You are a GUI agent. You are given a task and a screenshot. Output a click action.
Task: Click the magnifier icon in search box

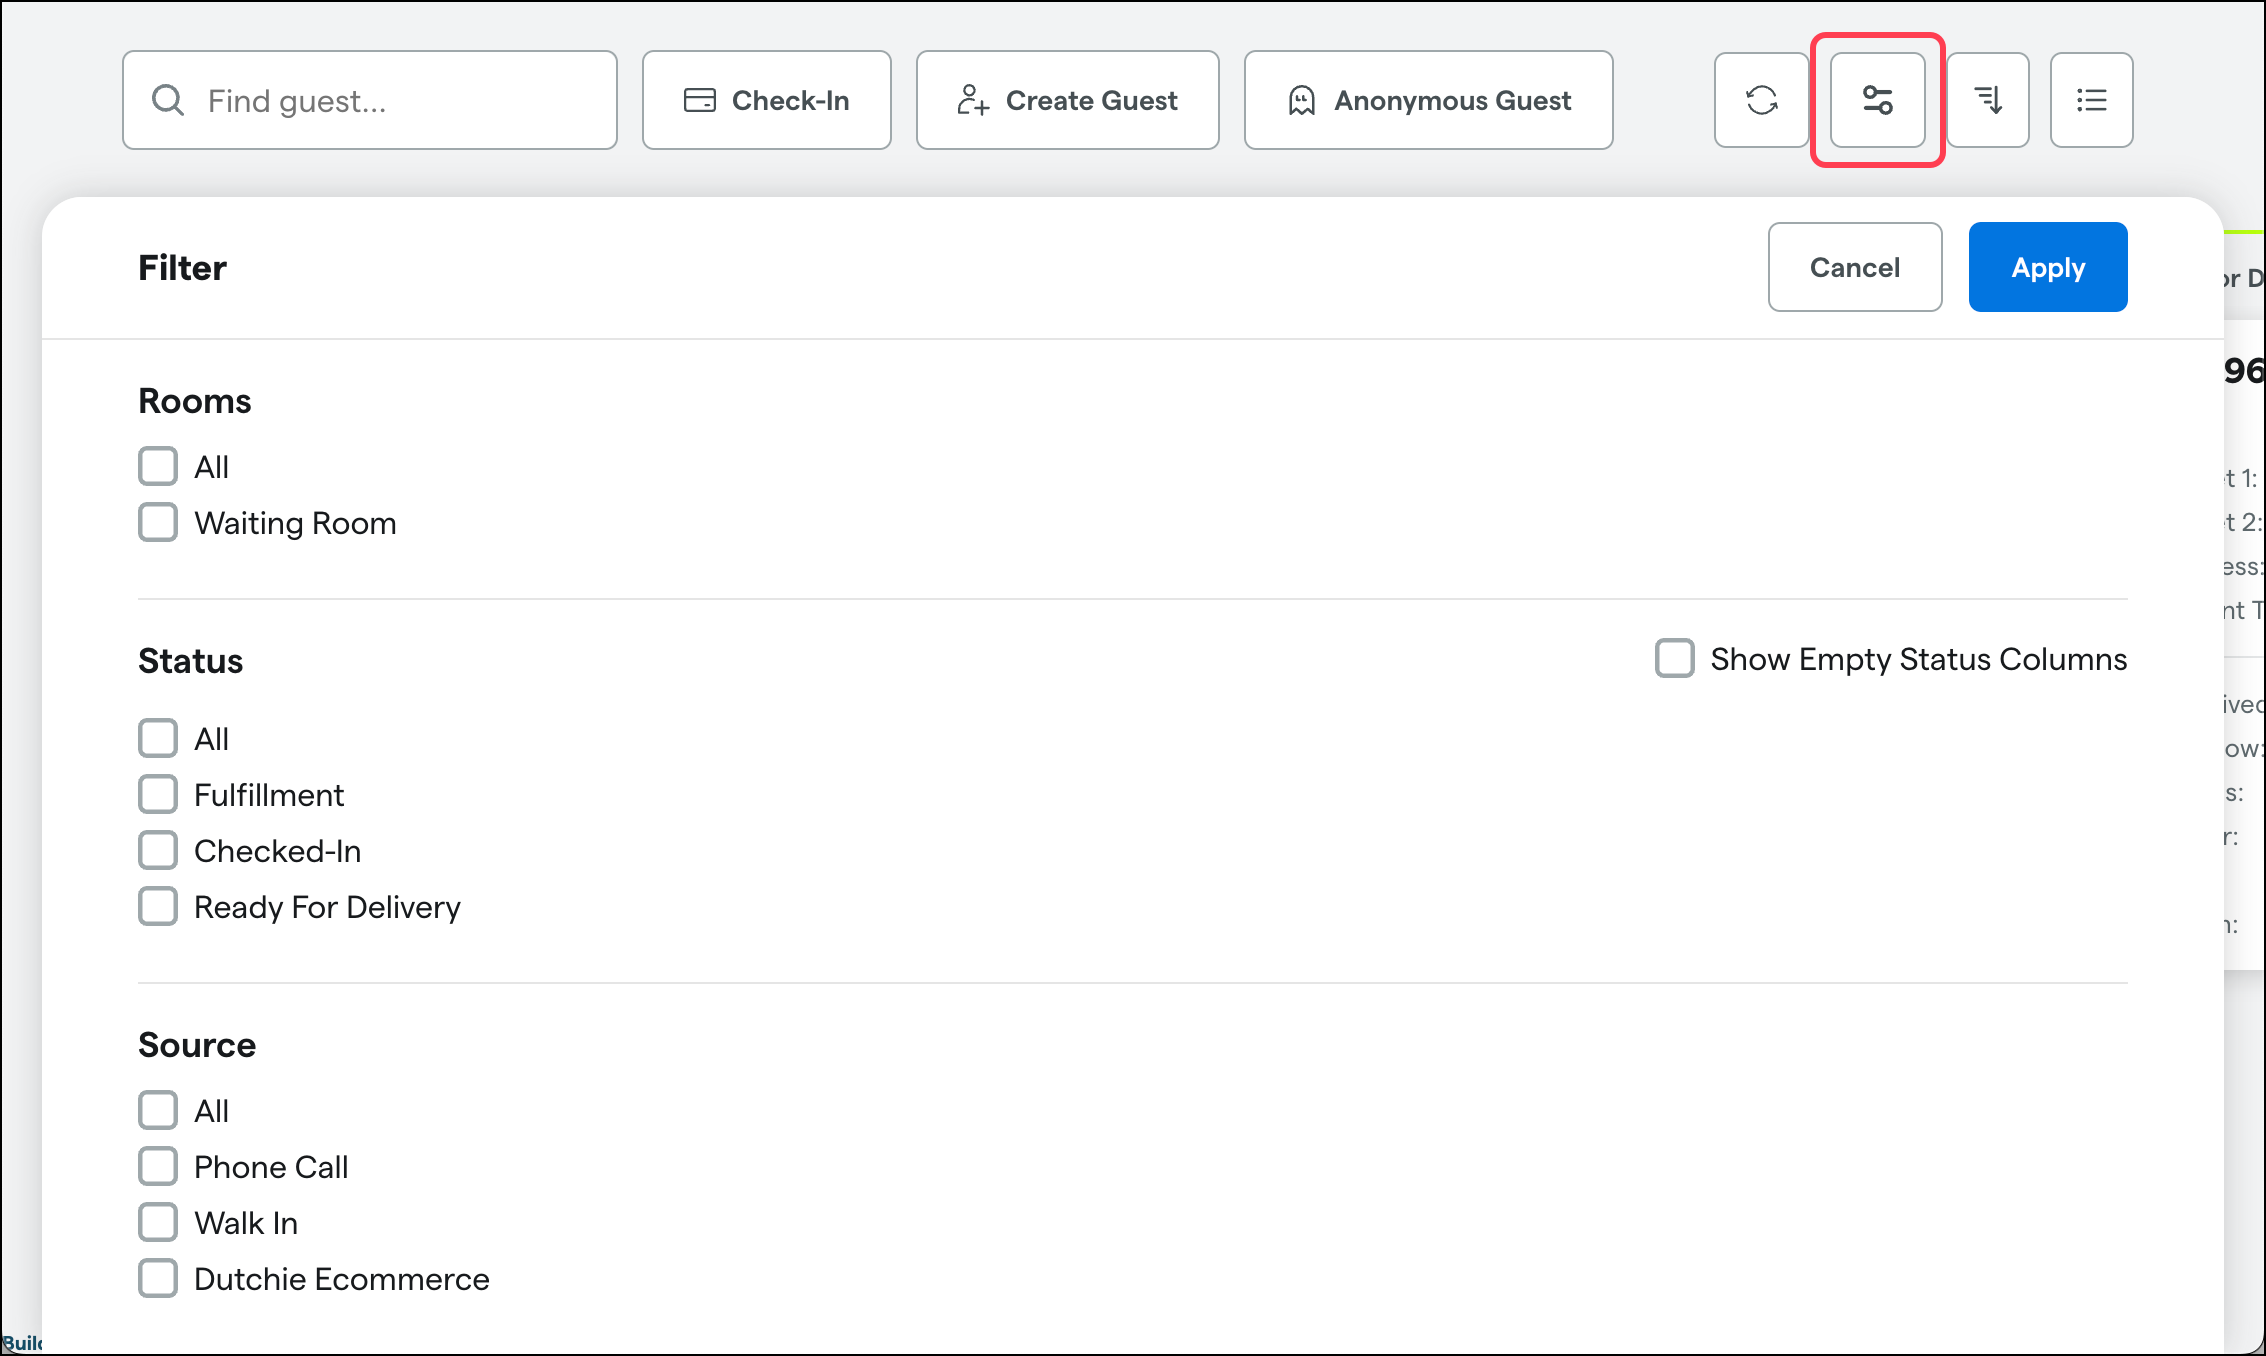click(x=168, y=100)
